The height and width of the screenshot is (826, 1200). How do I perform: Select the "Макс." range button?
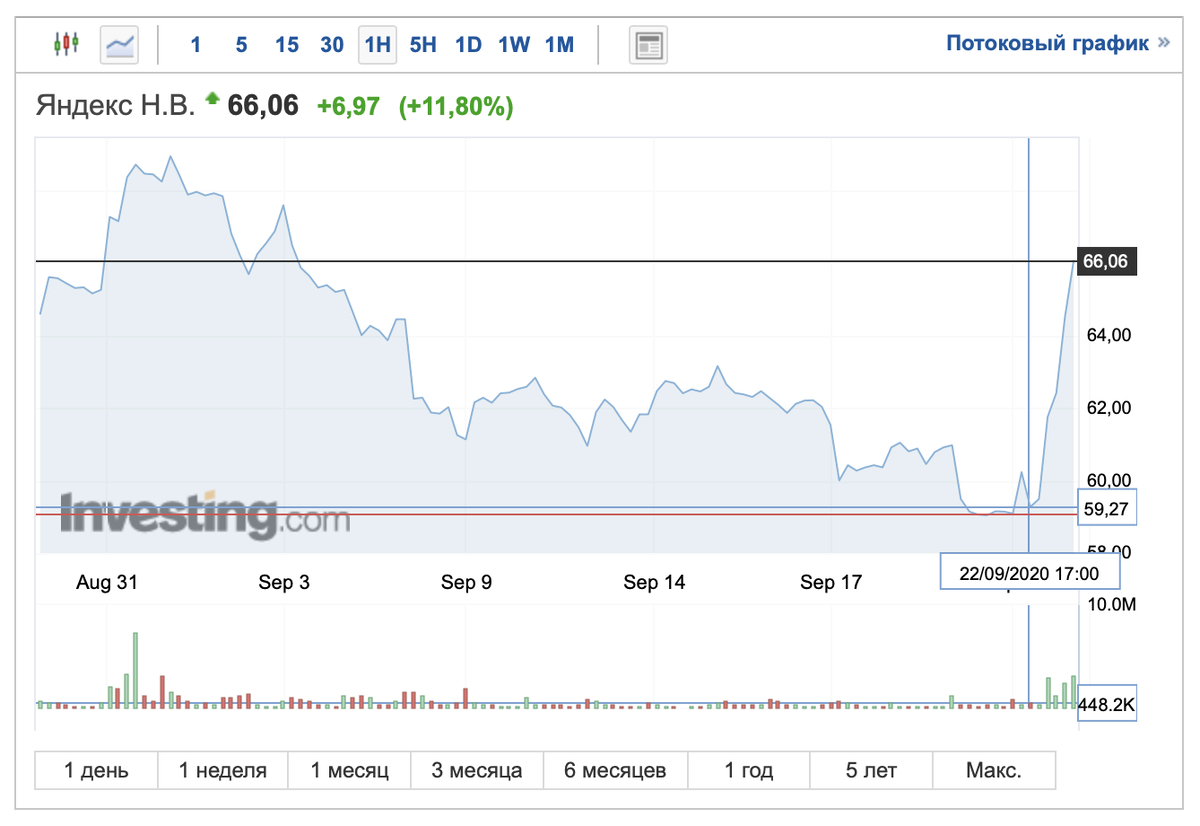(x=993, y=770)
